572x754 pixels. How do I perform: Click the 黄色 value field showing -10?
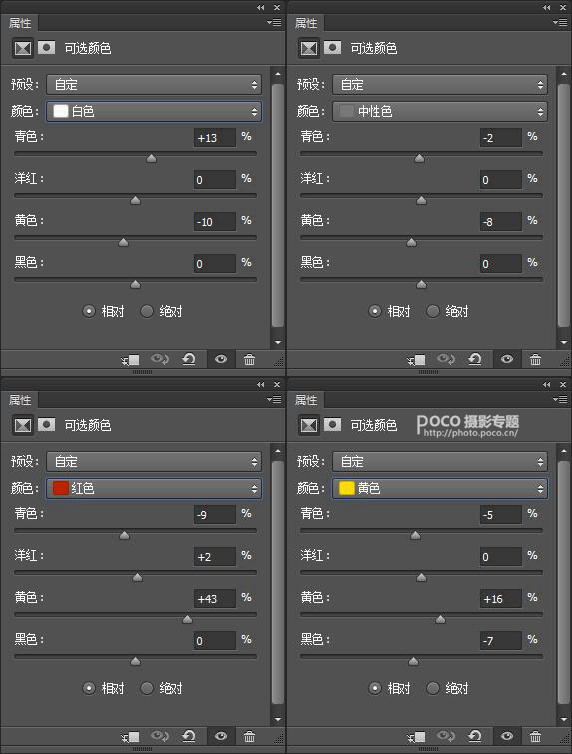click(215, 222)
